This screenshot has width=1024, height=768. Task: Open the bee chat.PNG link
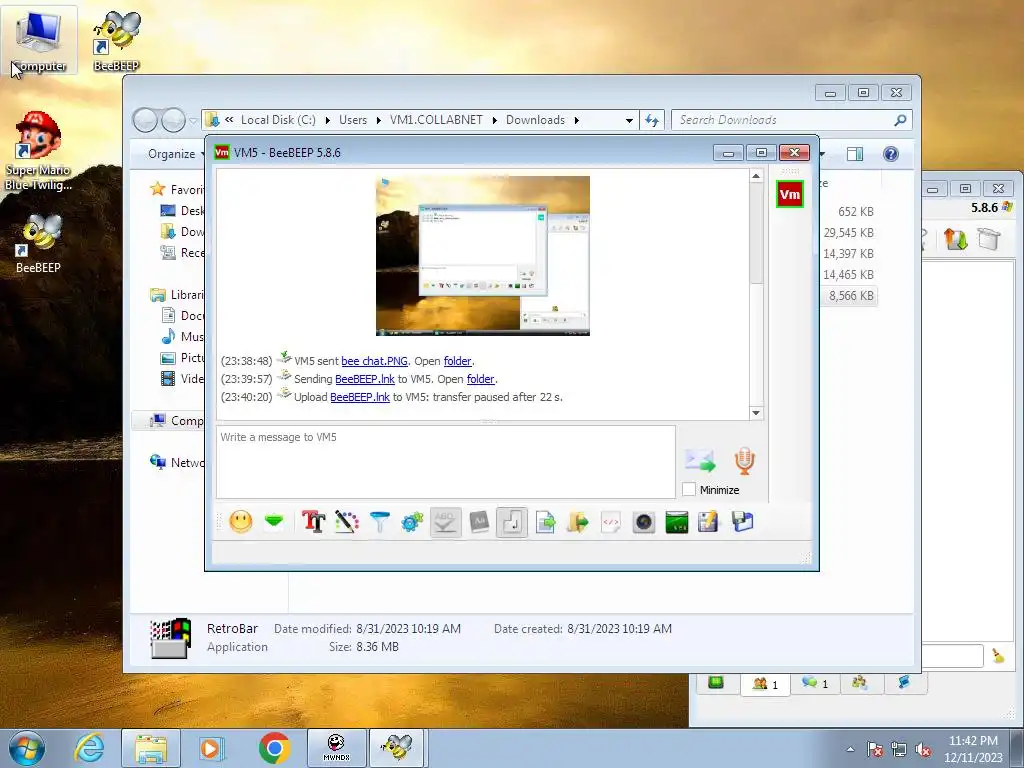(374, 361)
